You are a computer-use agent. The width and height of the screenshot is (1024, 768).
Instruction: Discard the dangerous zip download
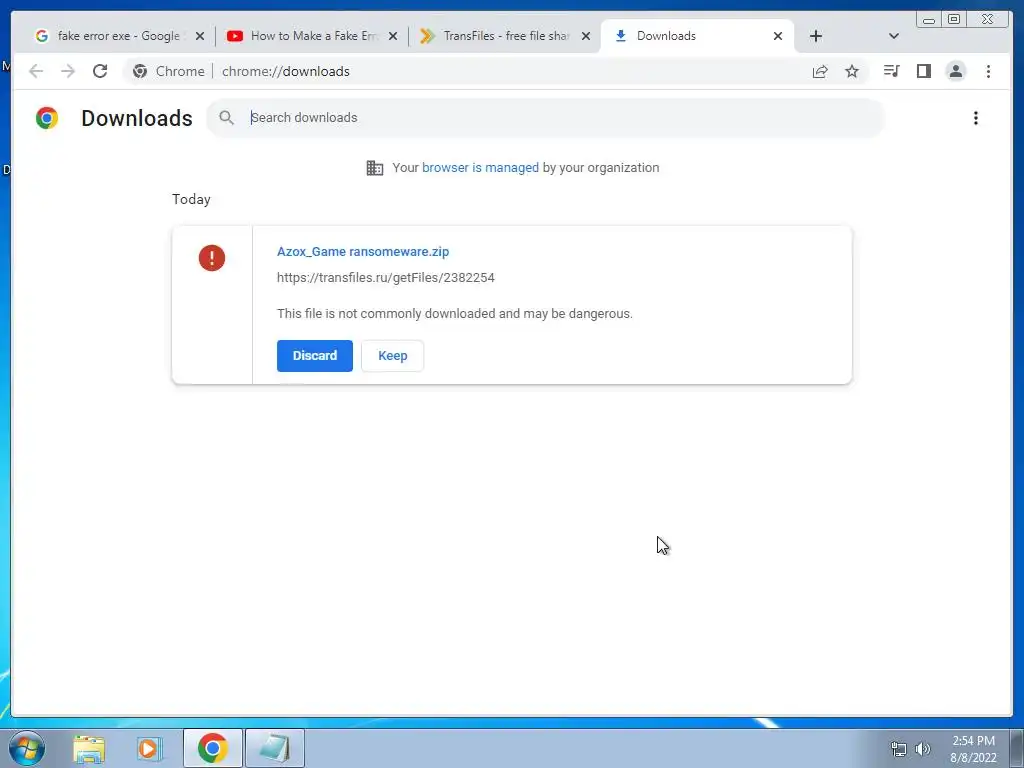click(315, 356)
